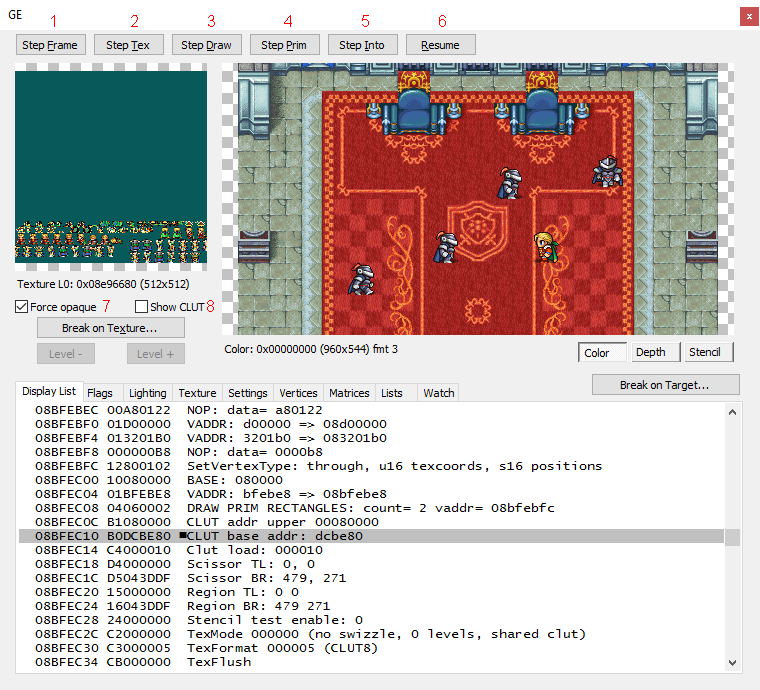This screenshot has width=760, height=690.
Task: Switch to the Flags tab
Action: pyautogui.click(x=99, y=393)
